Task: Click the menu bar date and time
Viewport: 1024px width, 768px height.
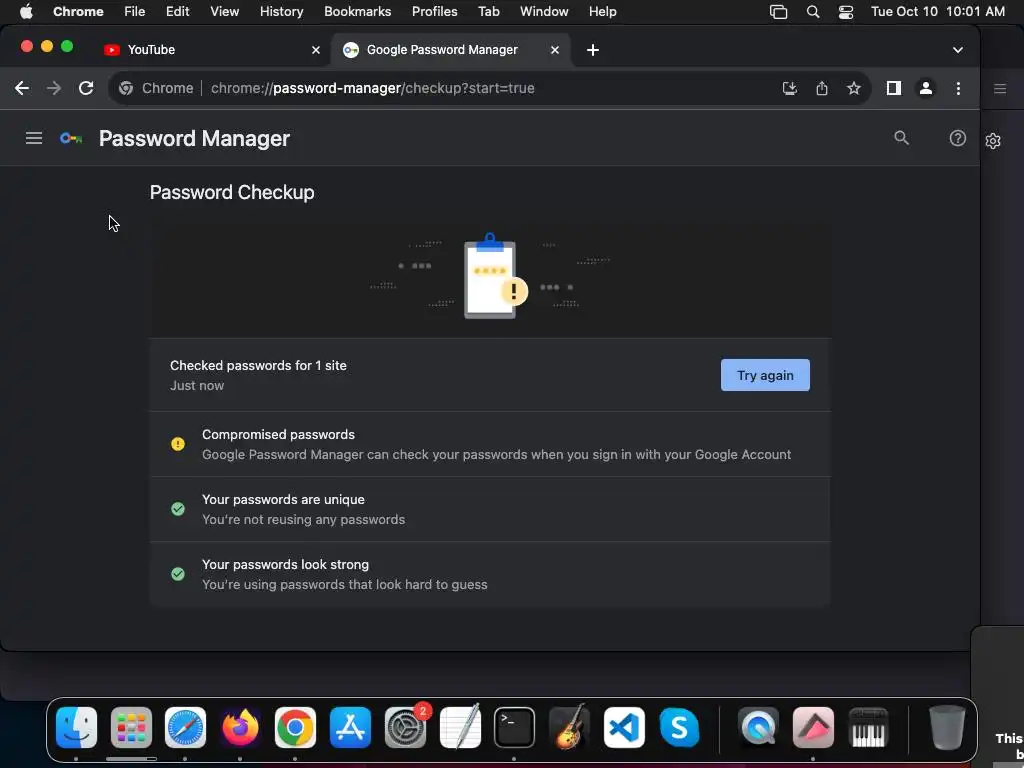Action: (x=938, y=11)
